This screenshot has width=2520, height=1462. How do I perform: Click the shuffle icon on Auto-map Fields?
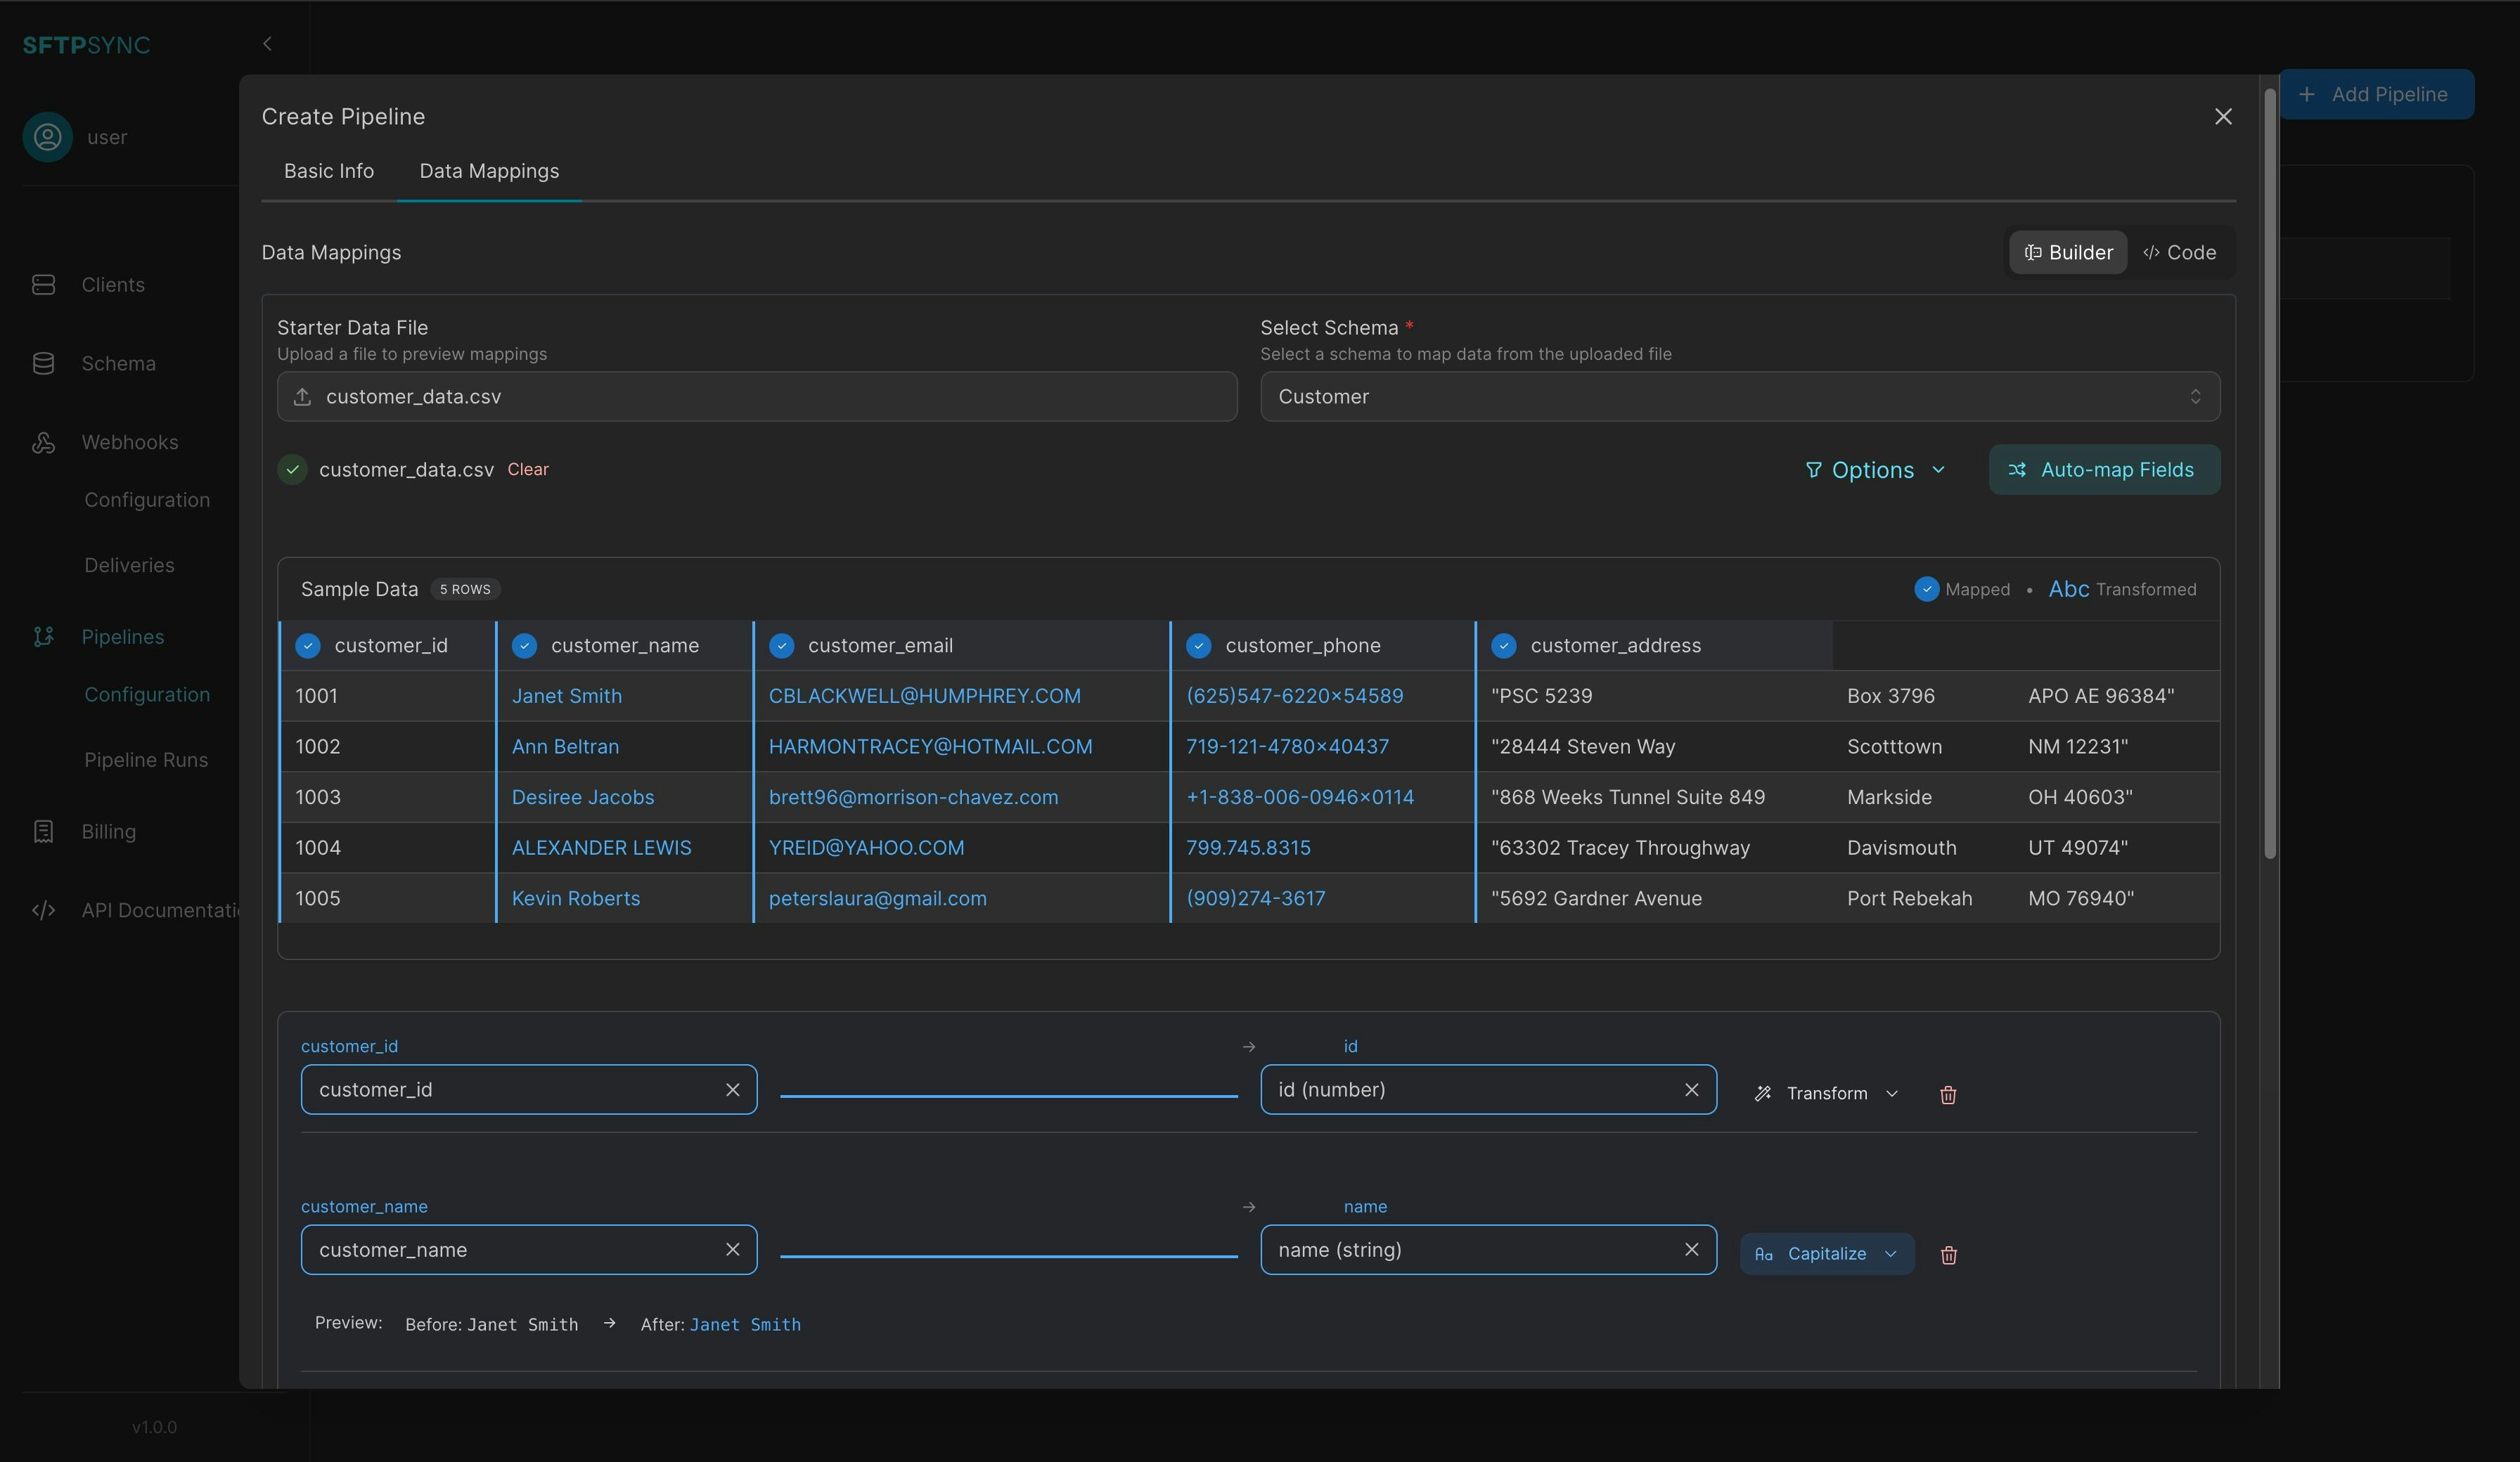pyautogui.click(x=2017, y=470)
